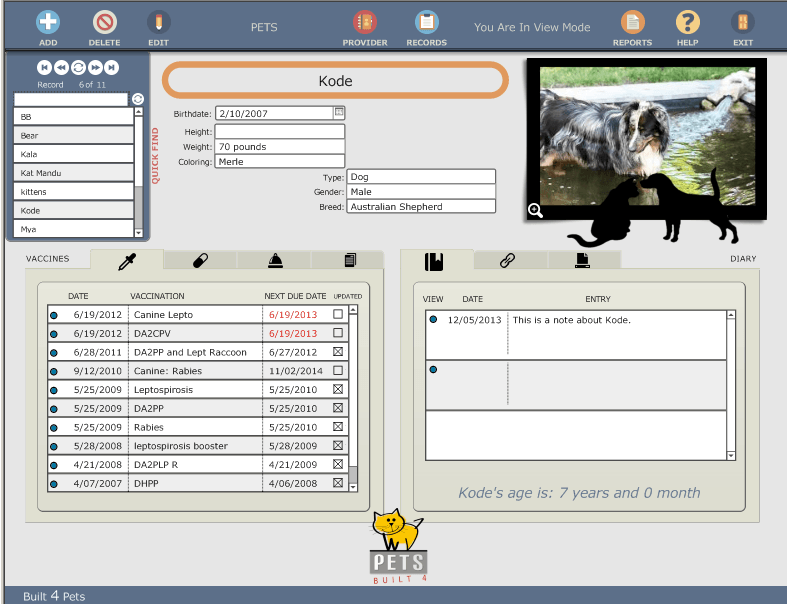
Task: Check the Updated box for Canine Lepto
Action: pyautogui.click(x=338, y=315)
